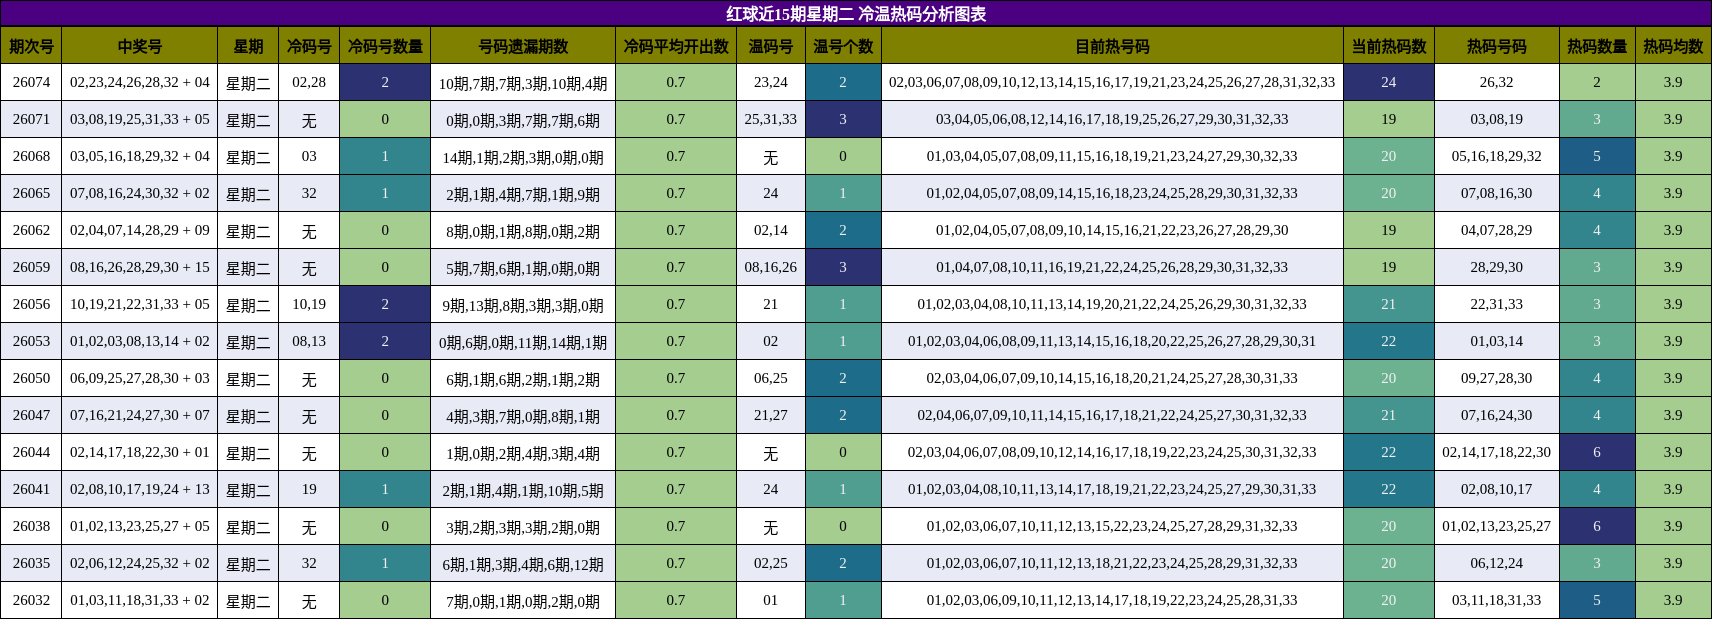The width and height of the screenshot is (1712, 619).
Task: Click period number 26068
Action: [31, 156]
